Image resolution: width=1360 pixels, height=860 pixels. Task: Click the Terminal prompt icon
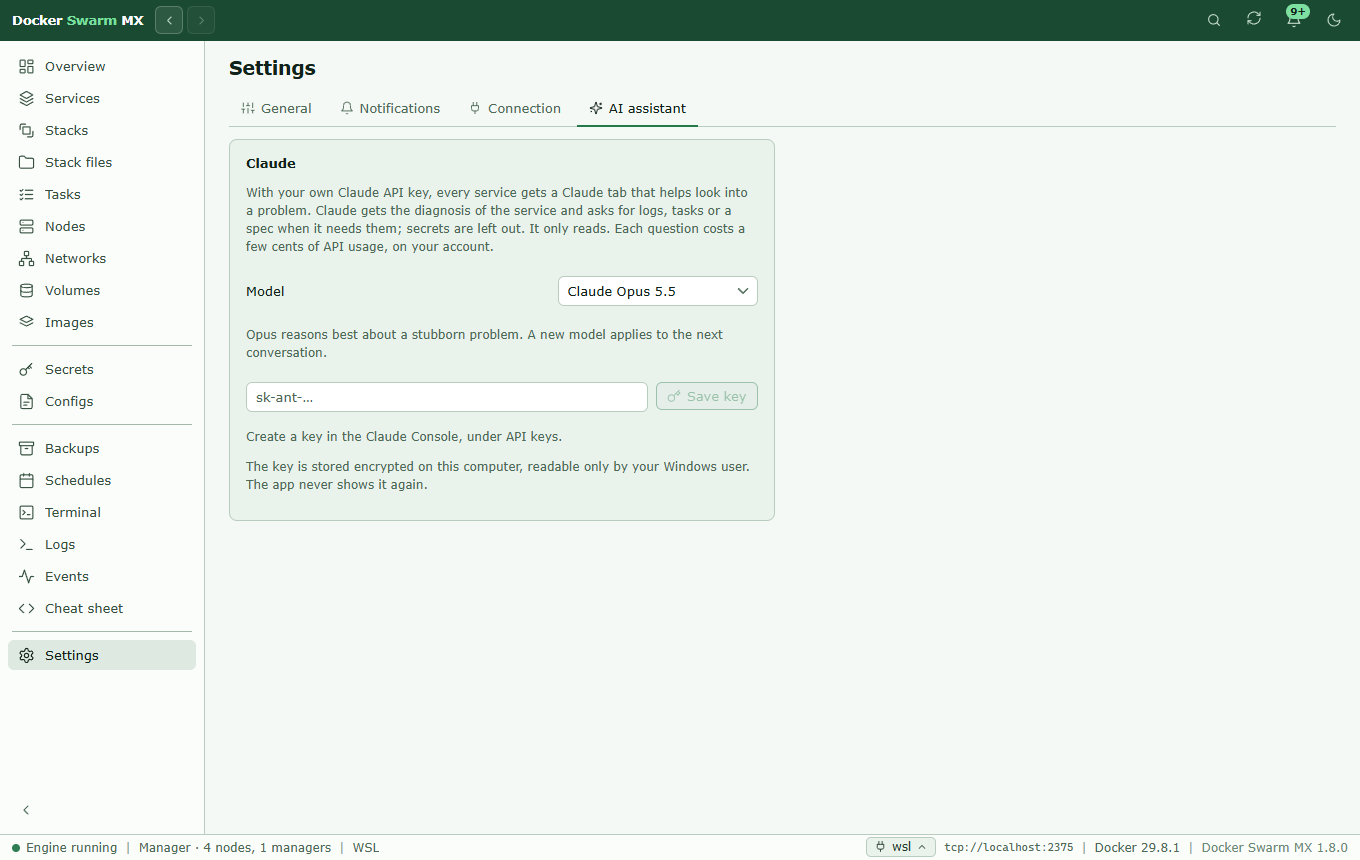pyautogui.click(x=27, y=513)
